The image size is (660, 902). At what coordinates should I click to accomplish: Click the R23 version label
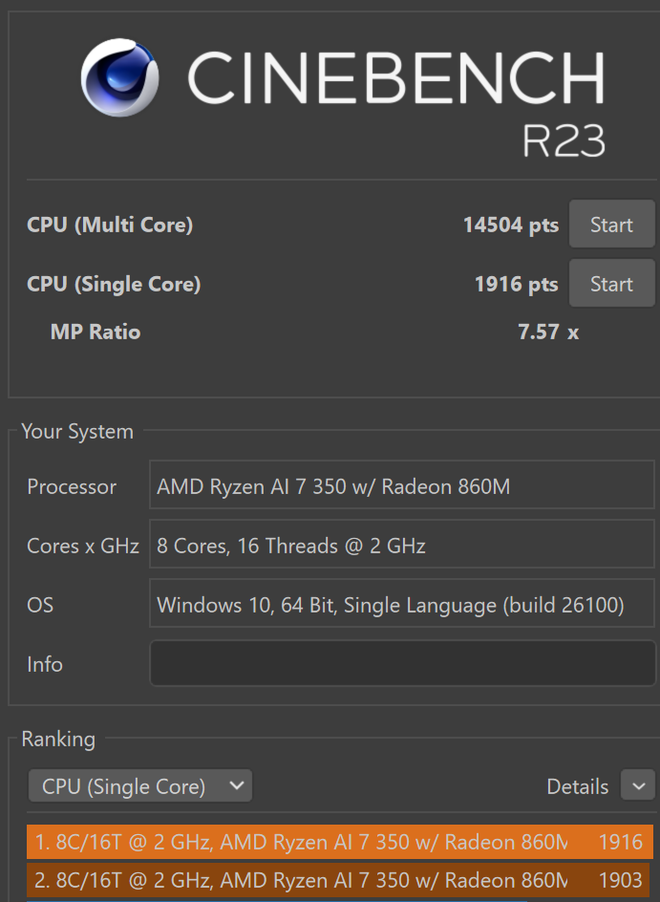click(564, 141)
